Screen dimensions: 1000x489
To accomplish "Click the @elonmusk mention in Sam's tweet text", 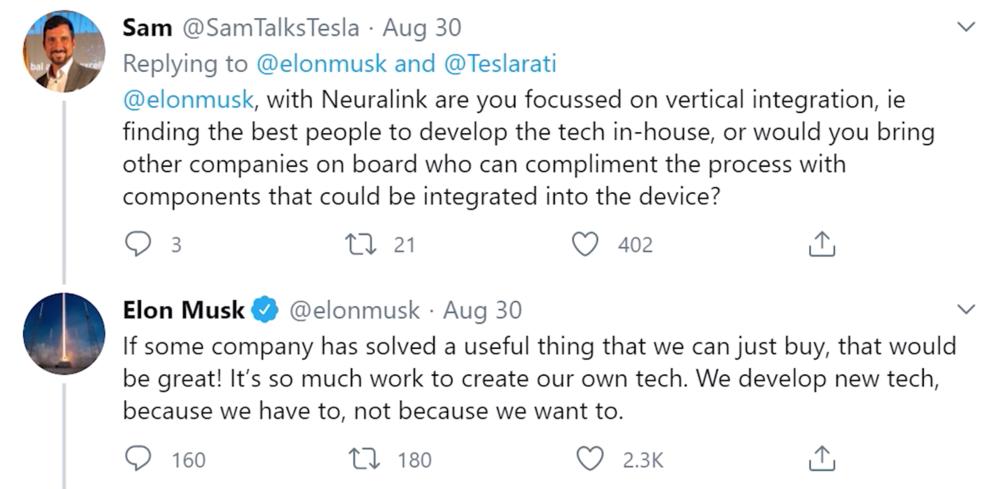I will tap(186, 99).
